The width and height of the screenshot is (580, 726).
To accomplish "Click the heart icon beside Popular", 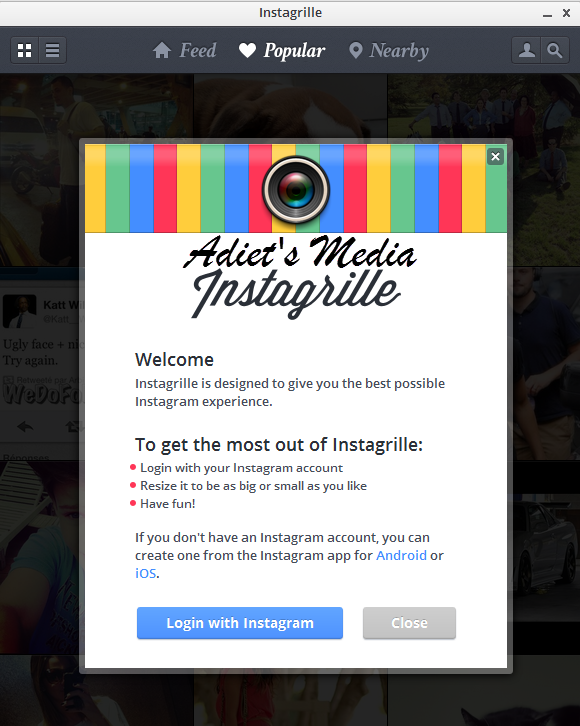I will (x=247, y=50).
